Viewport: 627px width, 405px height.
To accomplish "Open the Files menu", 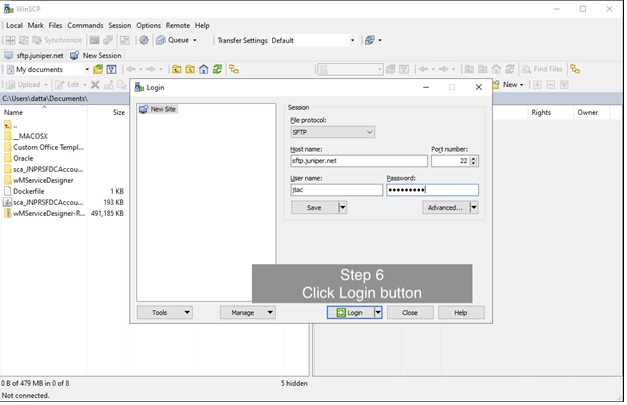I will tap(55, 26).
